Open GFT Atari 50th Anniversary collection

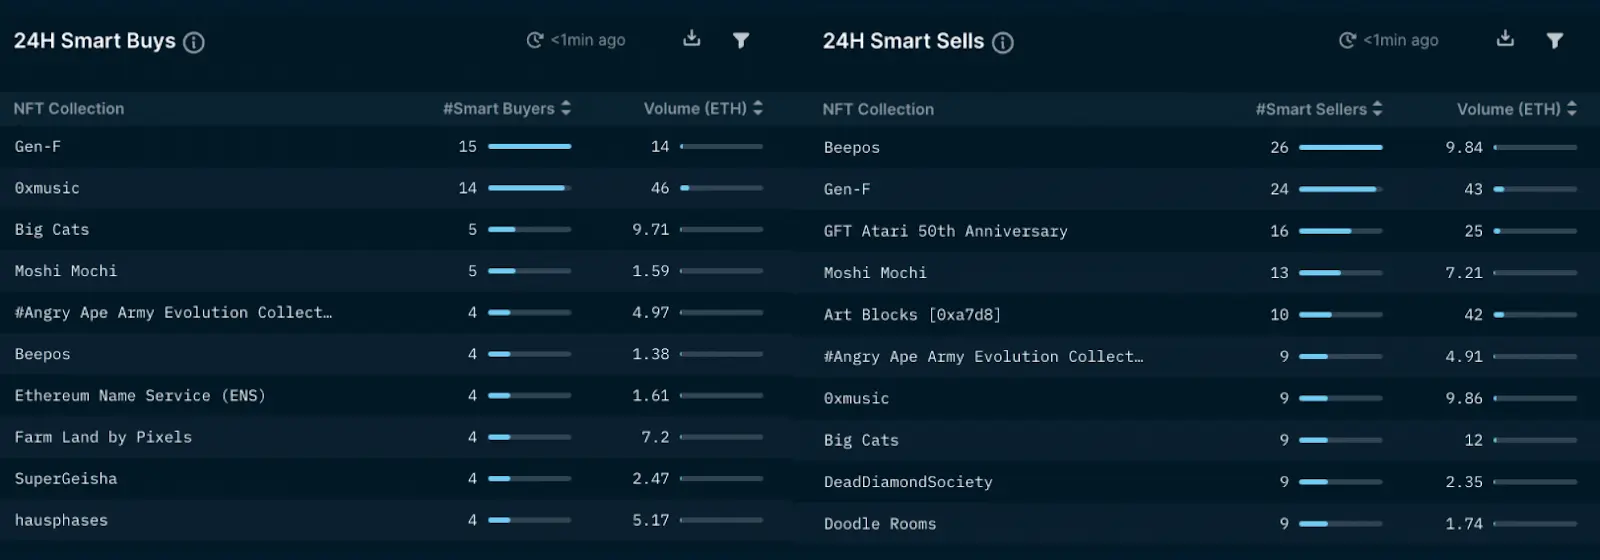(x=946, y=231)
